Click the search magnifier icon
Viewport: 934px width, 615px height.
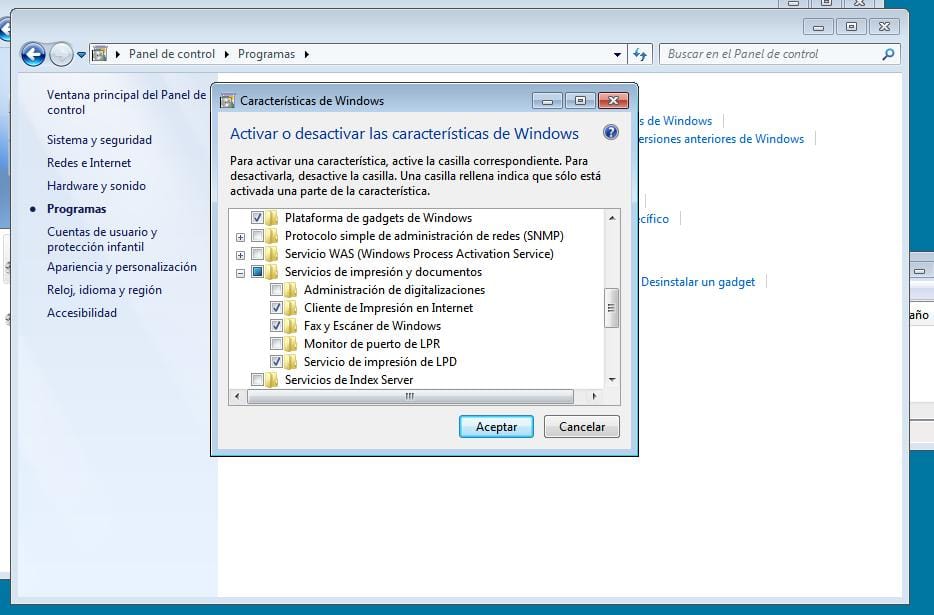(x=888, y=54)
